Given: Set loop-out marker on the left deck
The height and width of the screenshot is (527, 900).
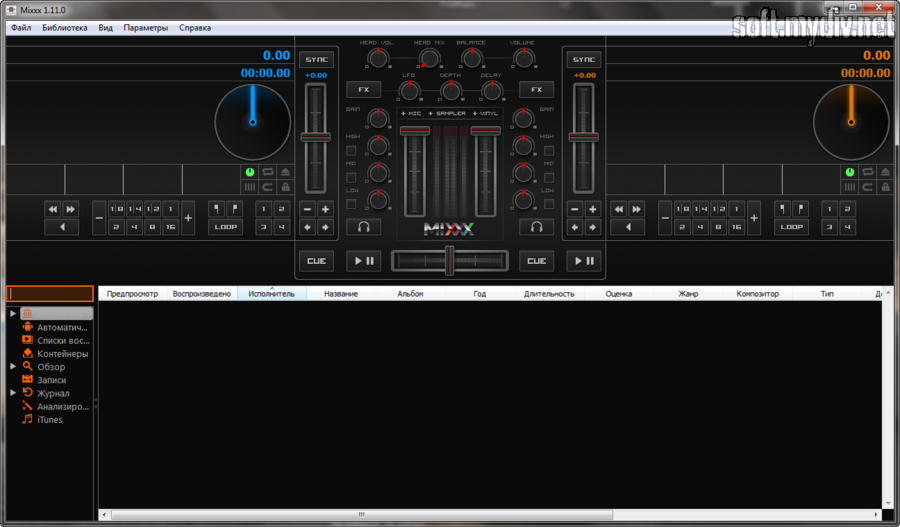Looking at the screenshot, I should coord(234,209).
